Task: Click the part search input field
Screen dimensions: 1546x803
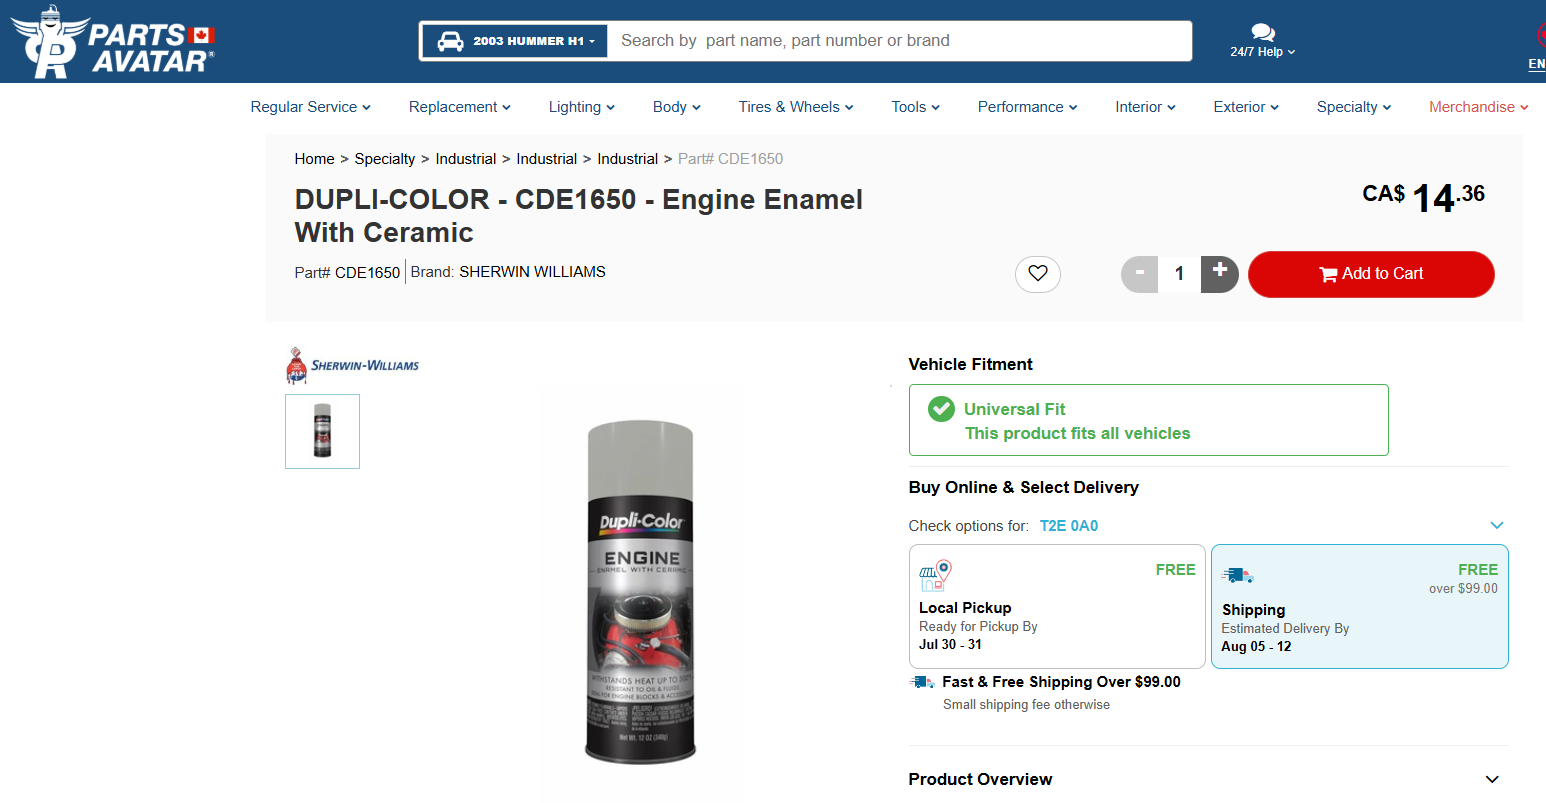Action: pos(900,41)
